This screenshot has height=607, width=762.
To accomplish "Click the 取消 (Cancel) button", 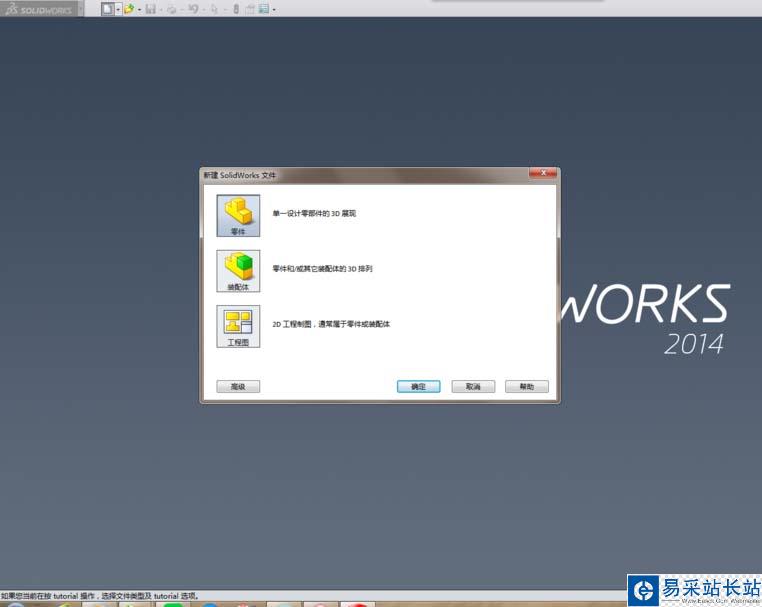I will [473, 386].
